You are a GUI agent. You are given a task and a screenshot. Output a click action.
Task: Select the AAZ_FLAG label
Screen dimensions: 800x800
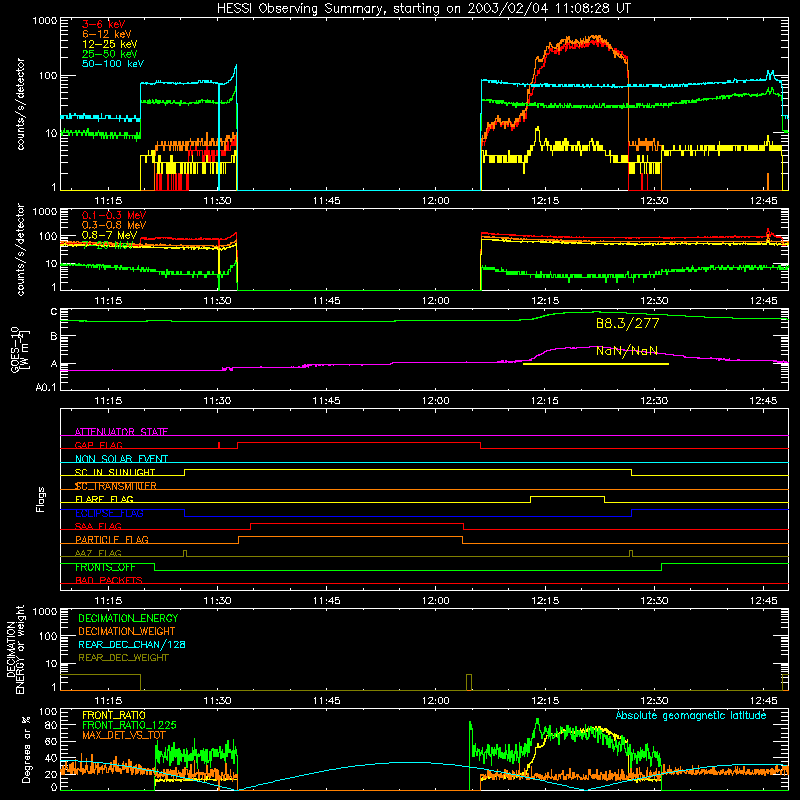click(98, 553)
